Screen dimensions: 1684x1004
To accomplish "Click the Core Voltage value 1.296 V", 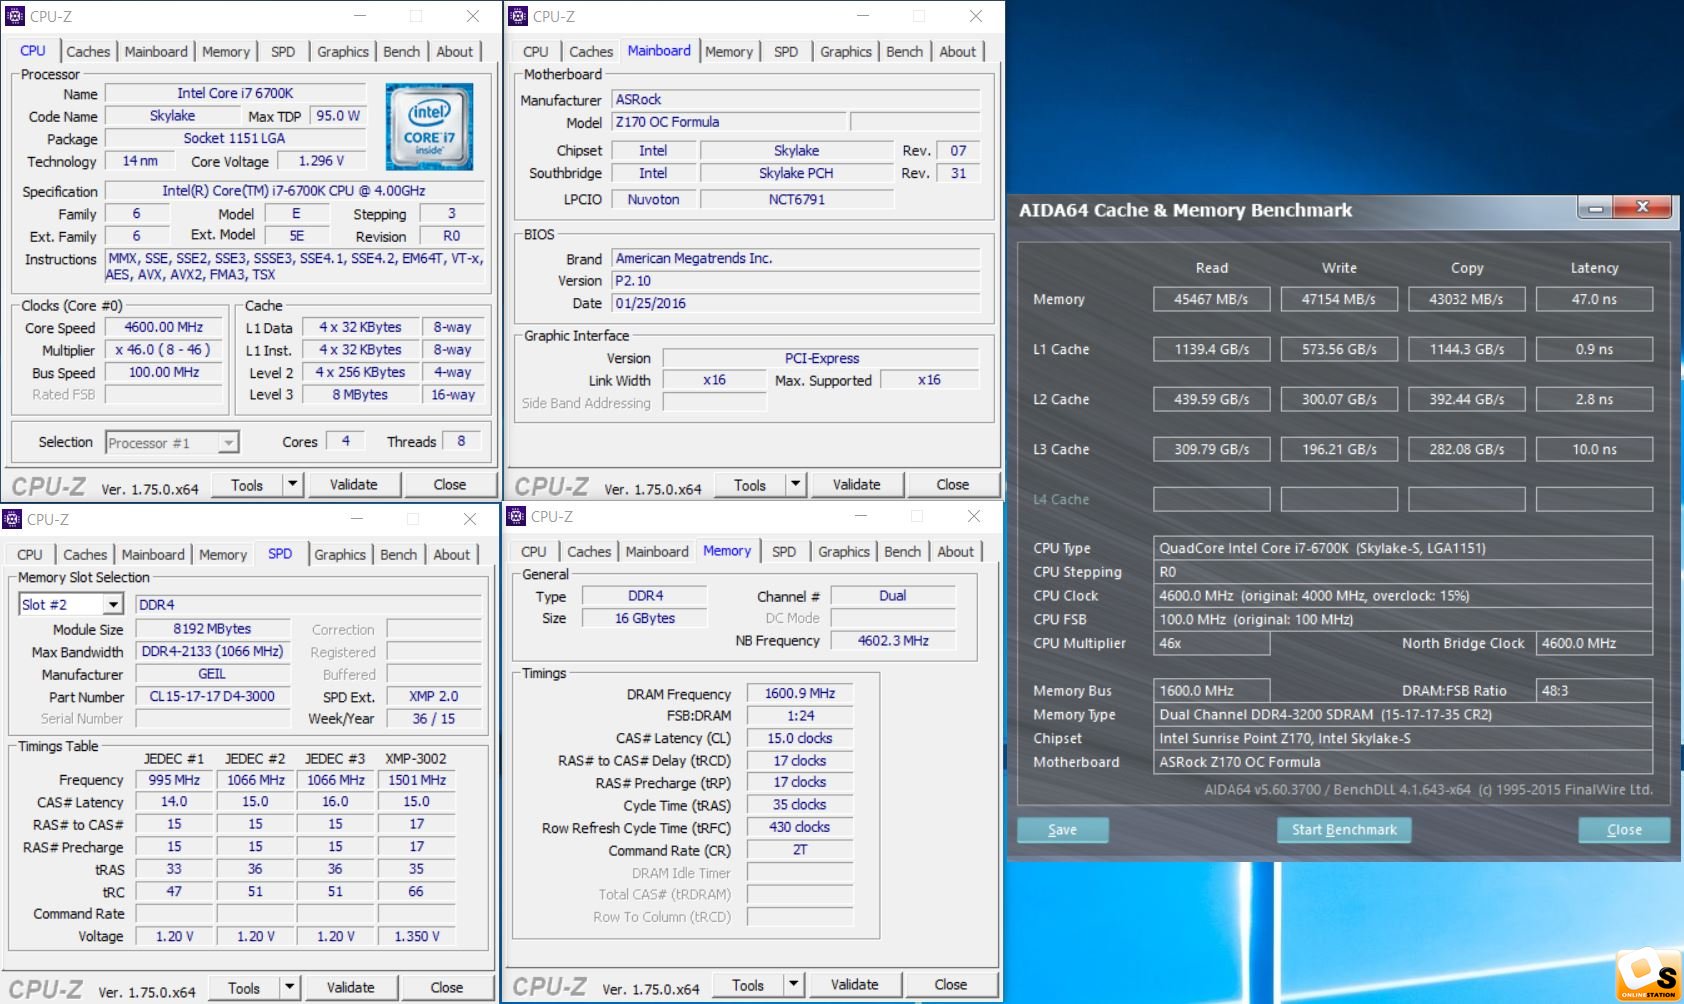I will [x=322, y=161].
